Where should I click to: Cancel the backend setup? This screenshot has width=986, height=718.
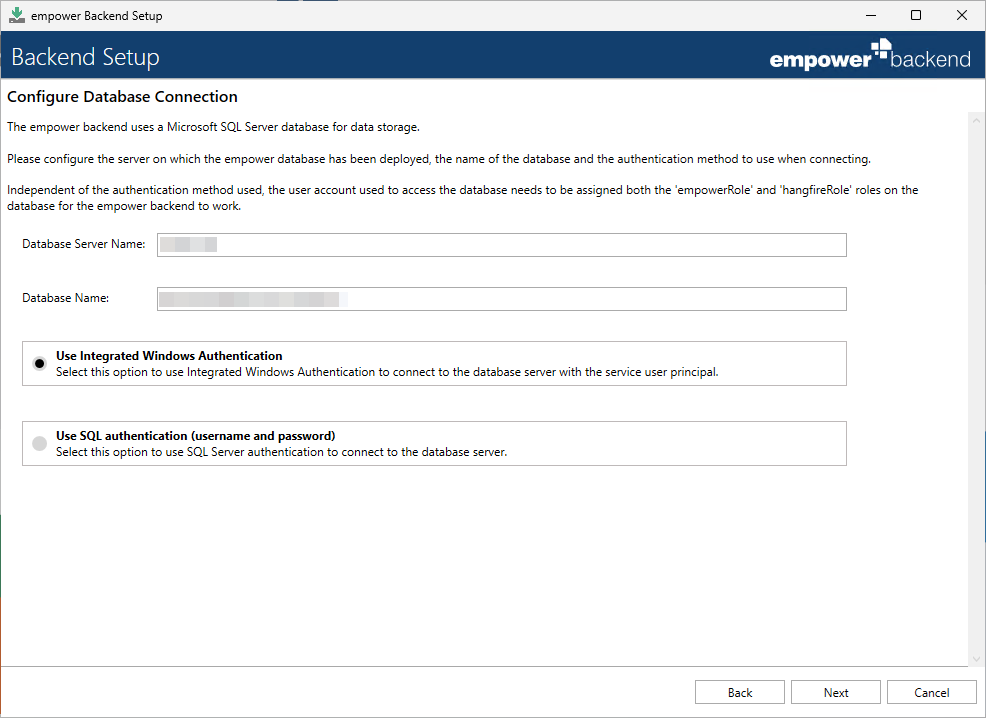(931, 692)
